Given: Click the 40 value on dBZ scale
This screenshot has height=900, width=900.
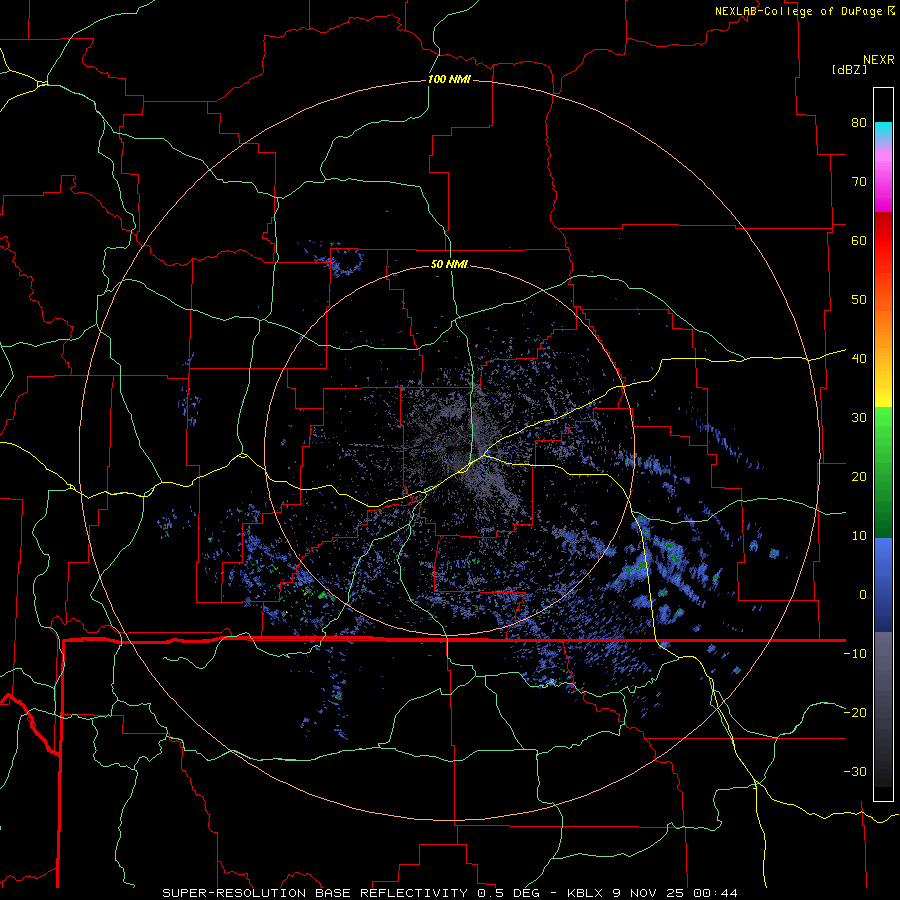Looking at the screenshot, I should tap(859, 359).
